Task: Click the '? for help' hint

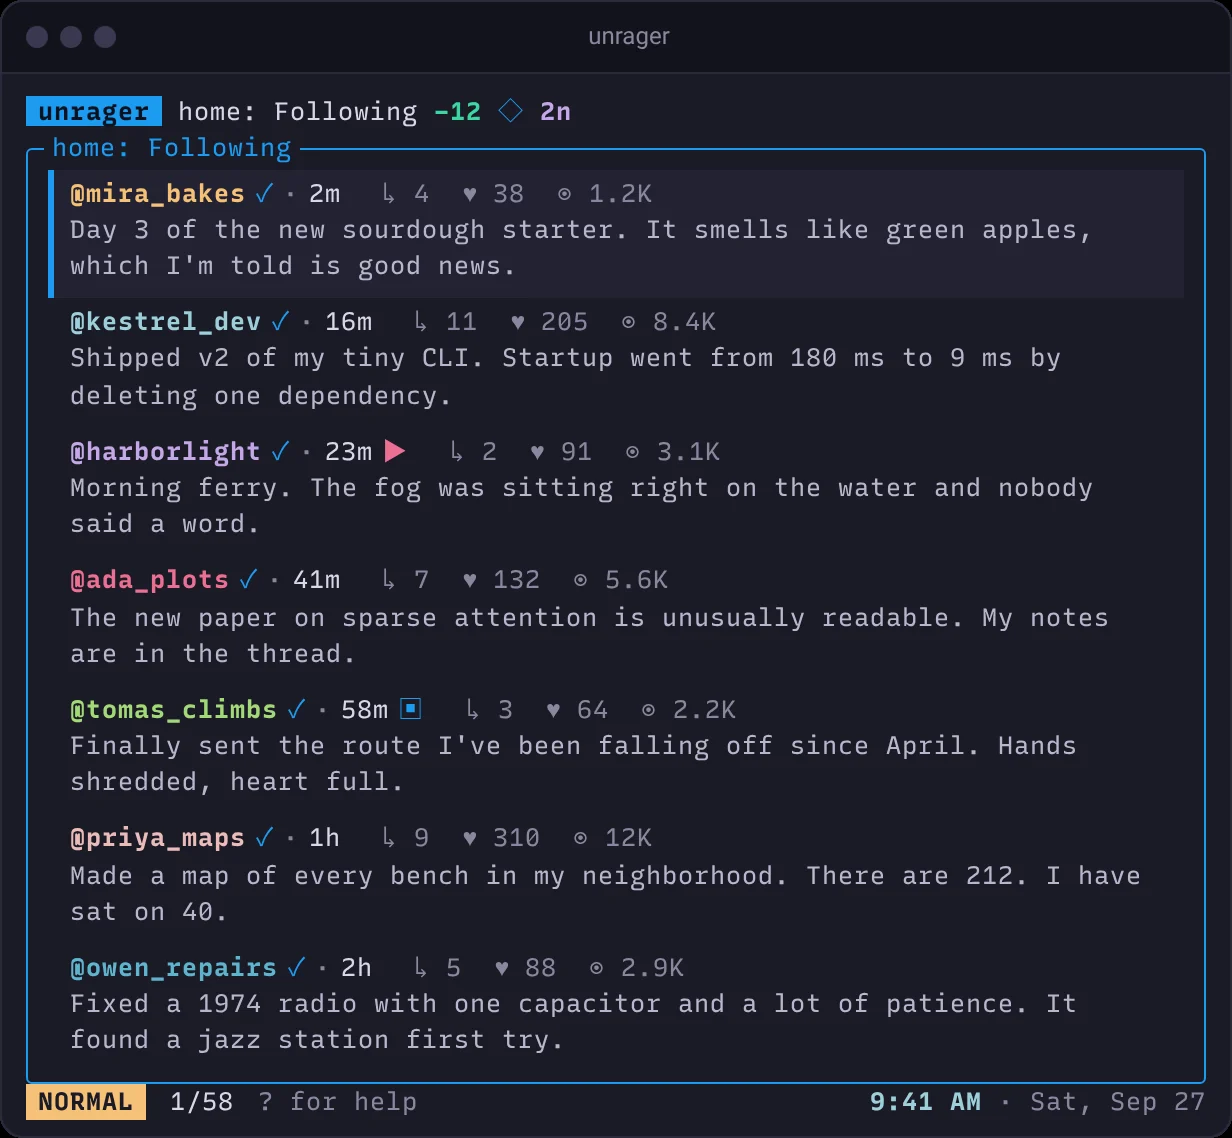Action: click(x=337, y=1102)
